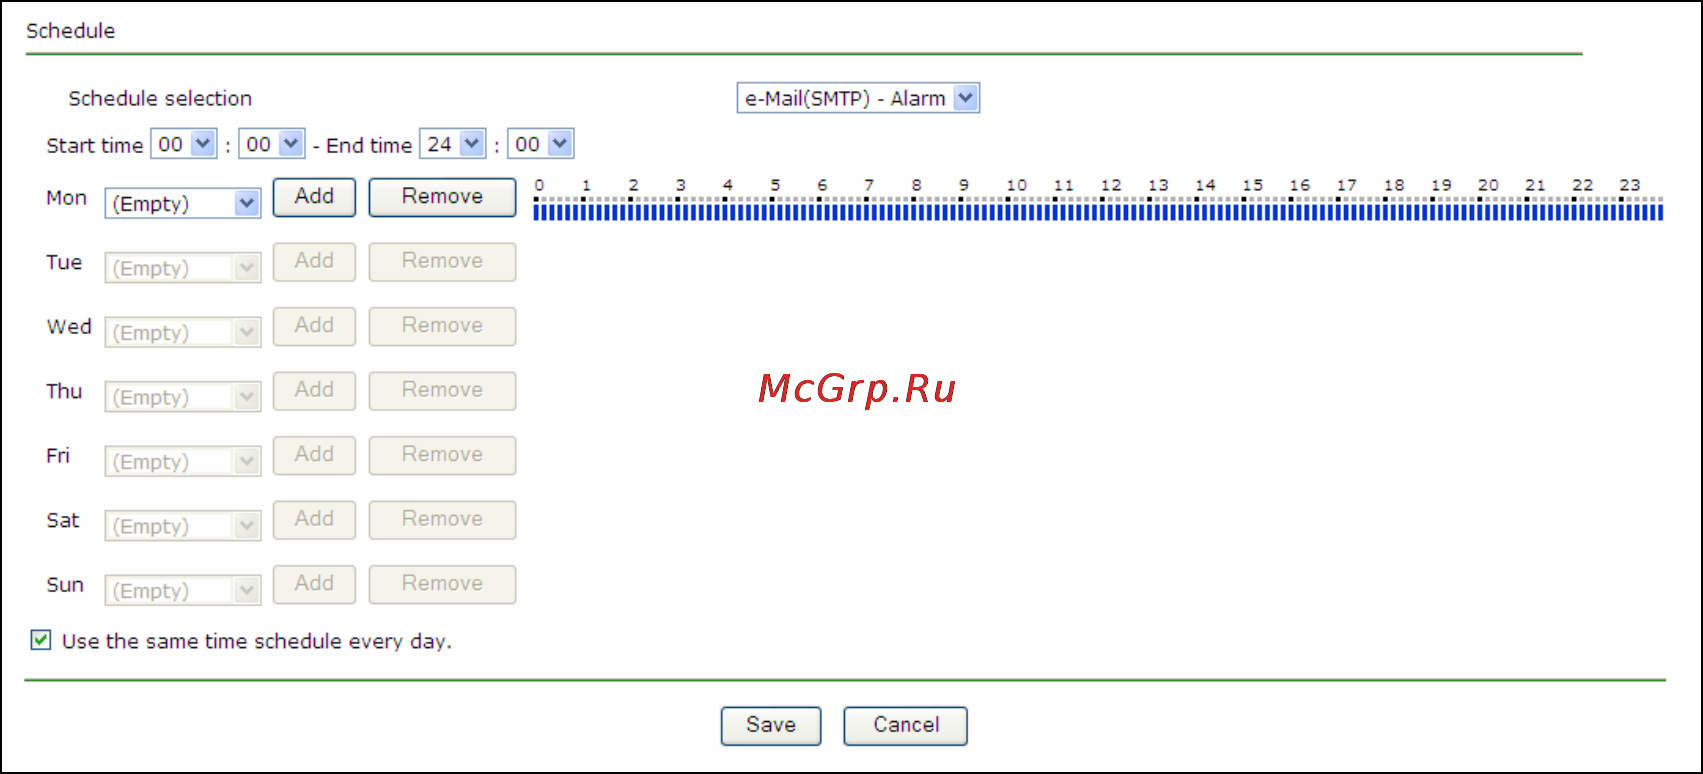Click hour 3 marker on timeline
The width and height of the screenshot is (1703, 774).
pos(681,185)
